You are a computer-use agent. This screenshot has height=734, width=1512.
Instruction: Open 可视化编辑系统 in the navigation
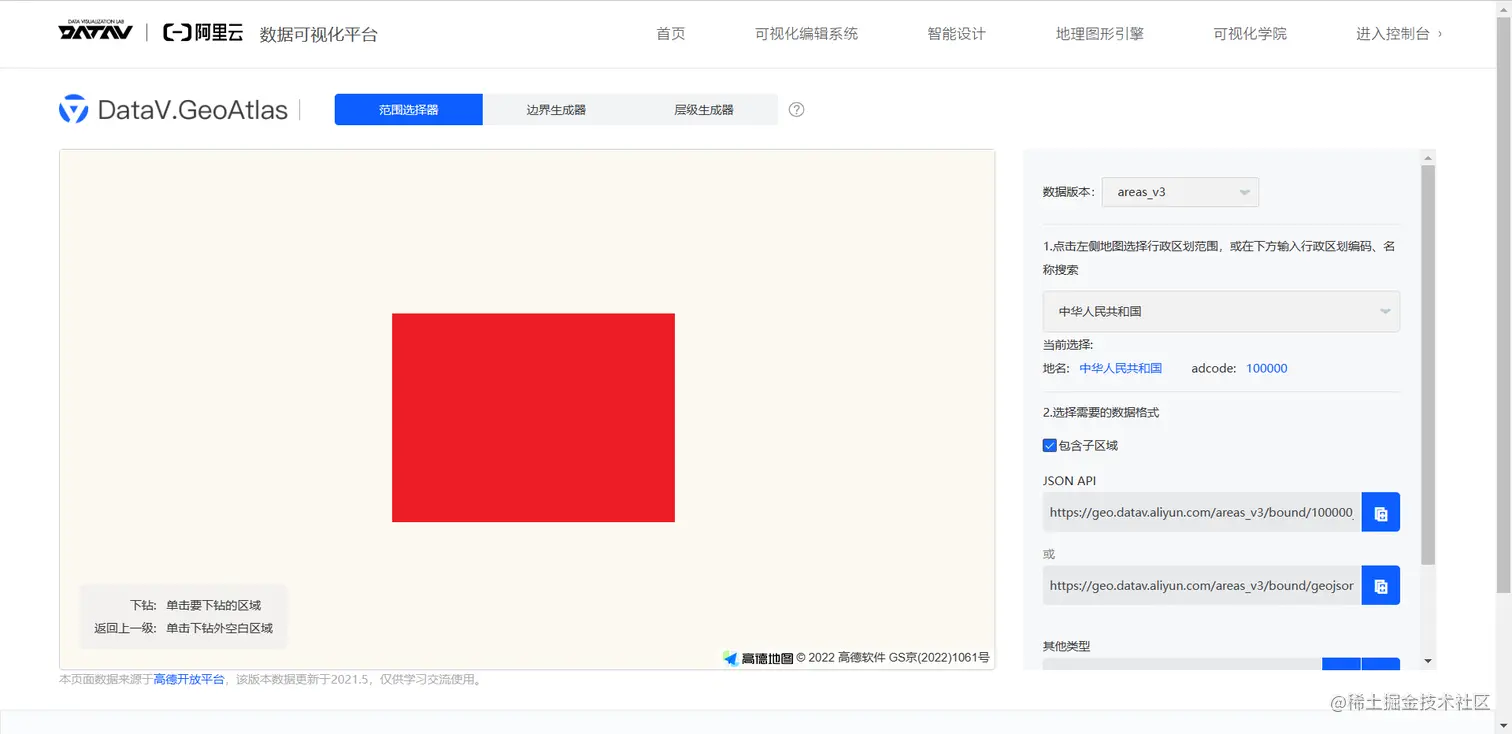806,34
